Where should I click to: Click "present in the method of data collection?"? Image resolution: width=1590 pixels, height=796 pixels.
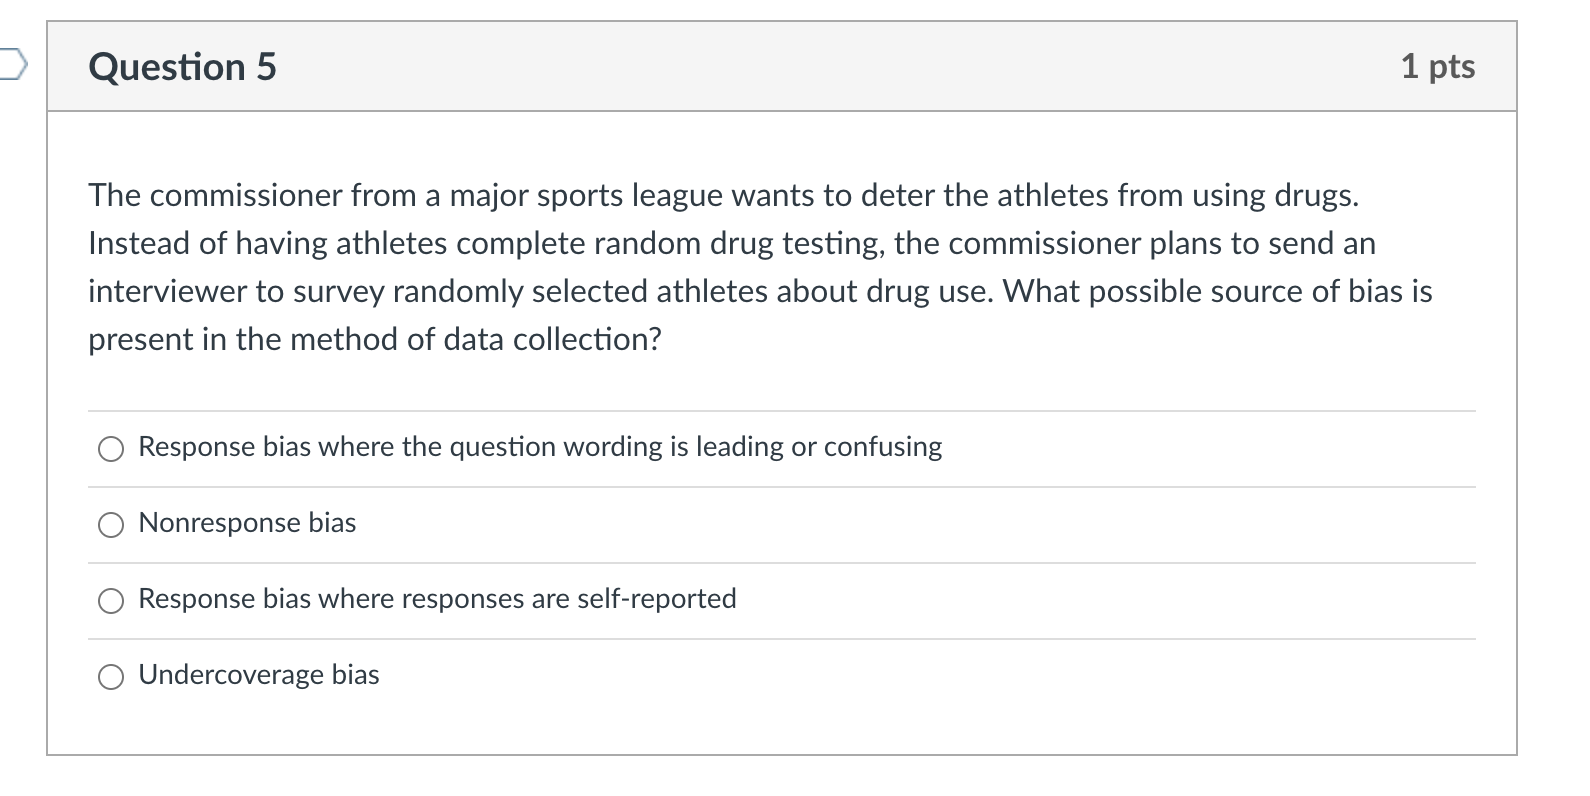375,340
